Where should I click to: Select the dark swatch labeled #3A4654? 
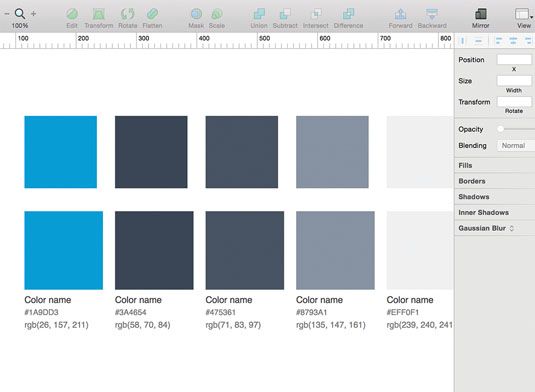[154, 250]
